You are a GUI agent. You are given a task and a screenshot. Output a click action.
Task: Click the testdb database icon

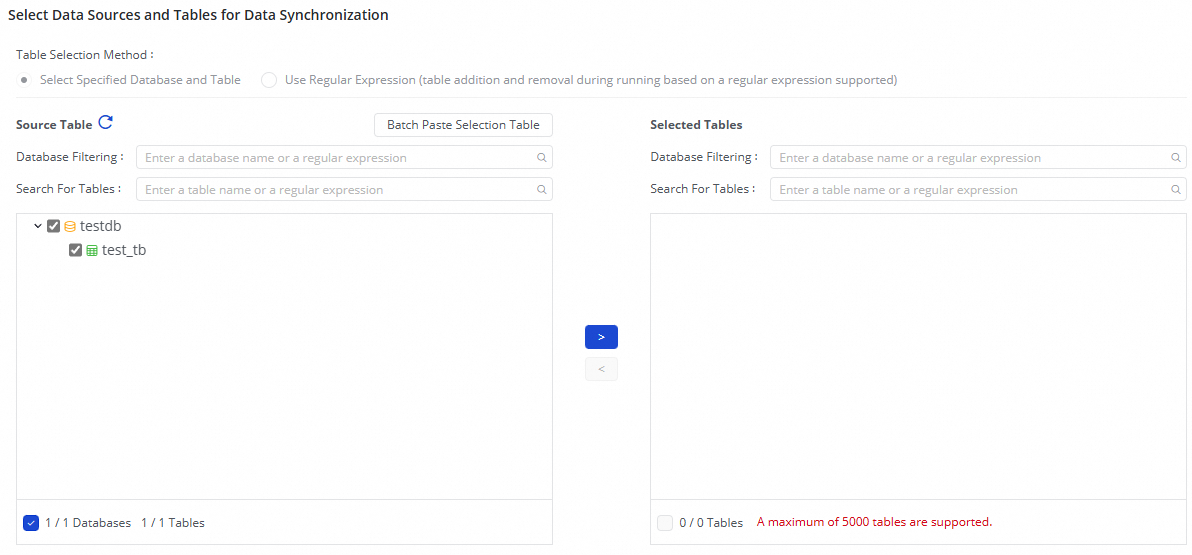point(70,227)
